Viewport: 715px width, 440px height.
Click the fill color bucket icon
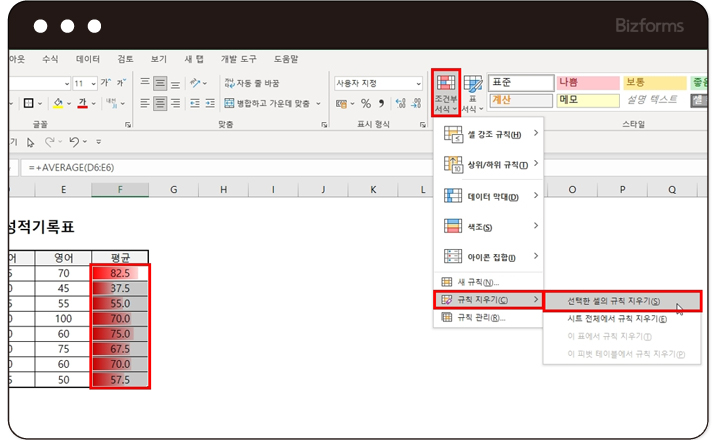[x=58, y=104]
